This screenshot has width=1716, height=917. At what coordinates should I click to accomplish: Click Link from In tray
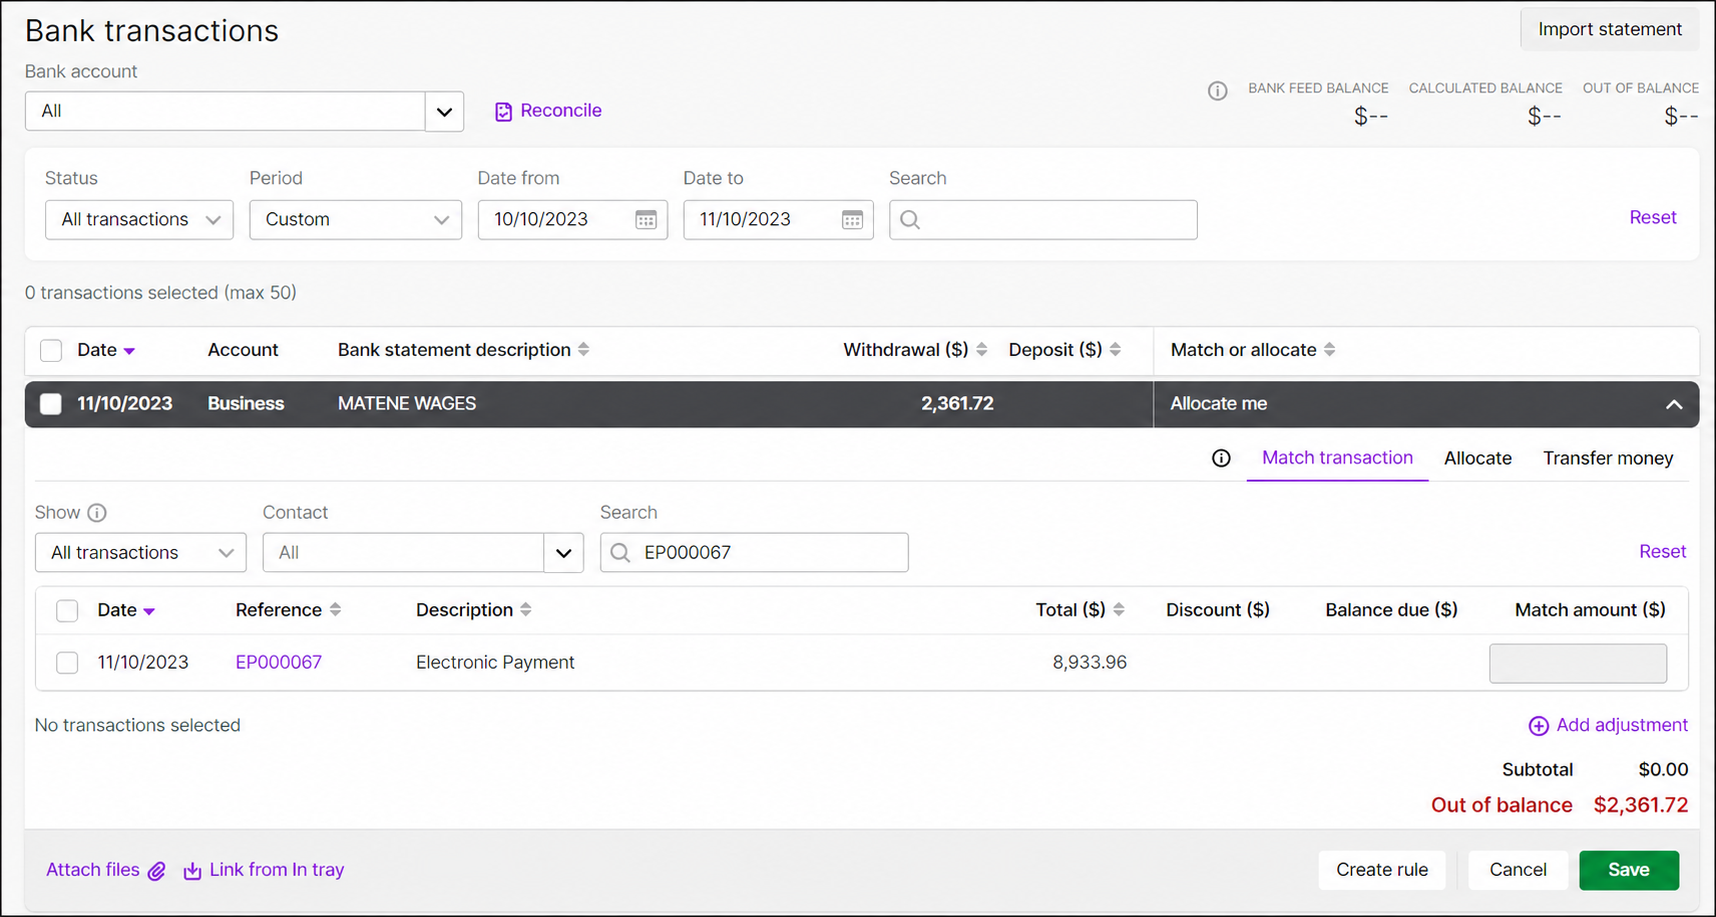[264, 870]
